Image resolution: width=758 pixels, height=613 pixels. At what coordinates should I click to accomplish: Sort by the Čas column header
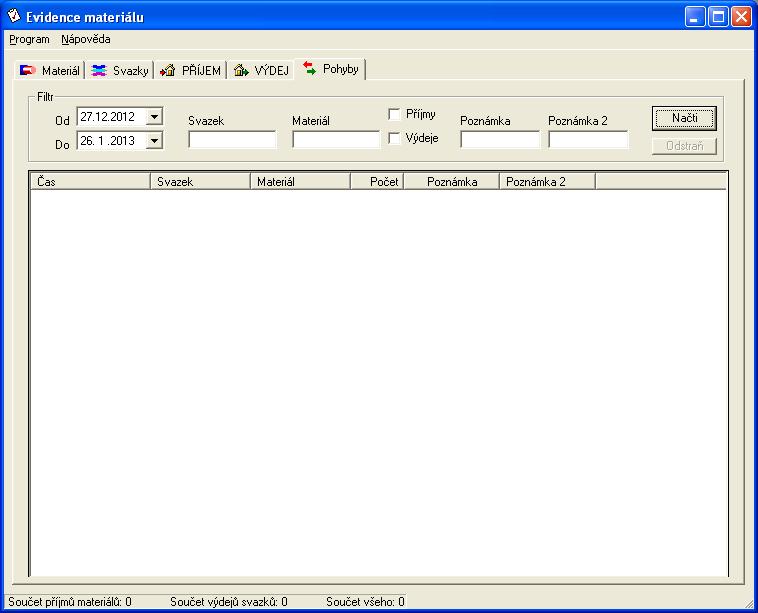[90, 182]
